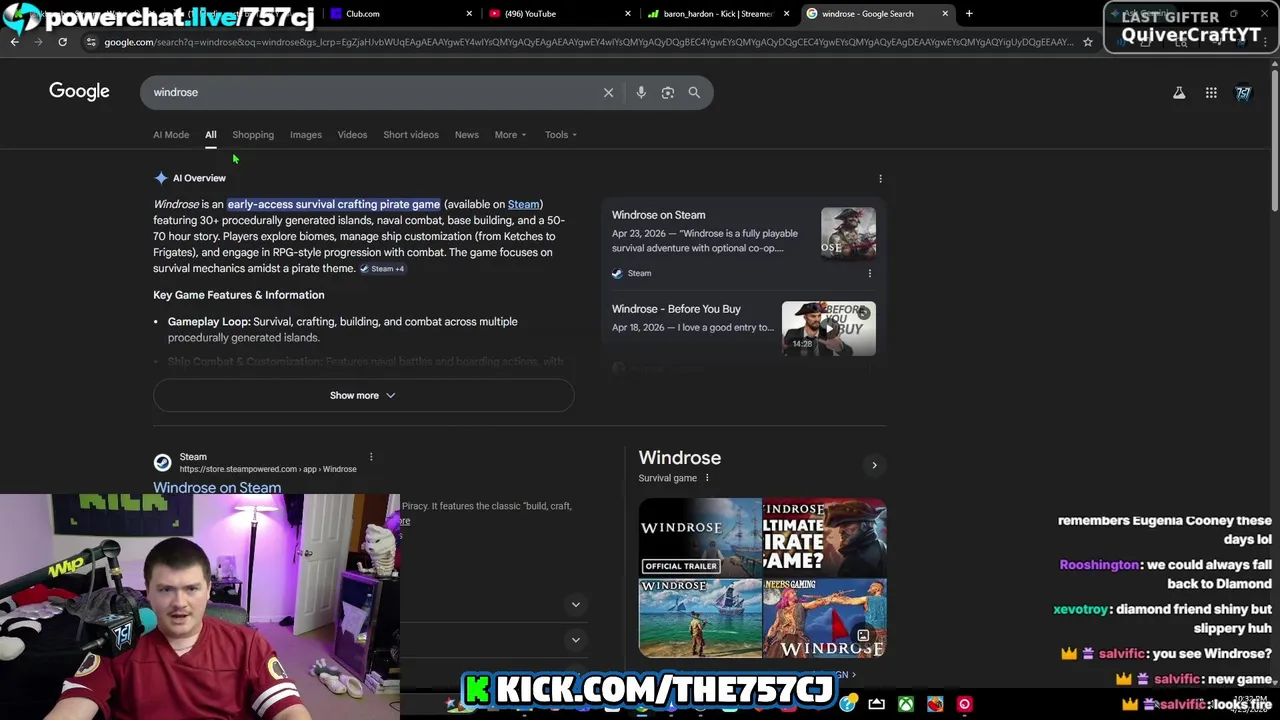Click the Steam favicon of first result
1280x720 pixels.
[162, 462]
